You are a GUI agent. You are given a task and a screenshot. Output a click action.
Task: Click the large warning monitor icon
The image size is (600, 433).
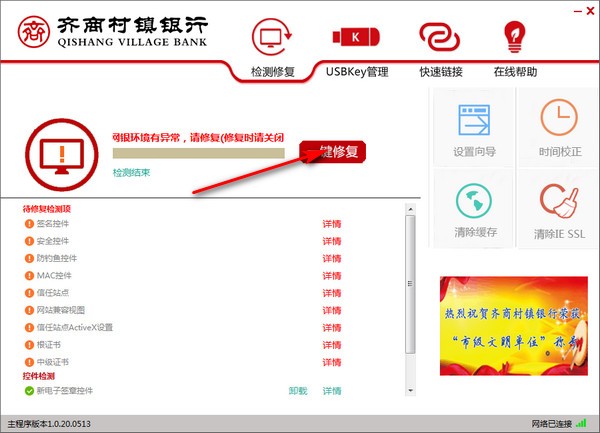[x=62, y=155]
